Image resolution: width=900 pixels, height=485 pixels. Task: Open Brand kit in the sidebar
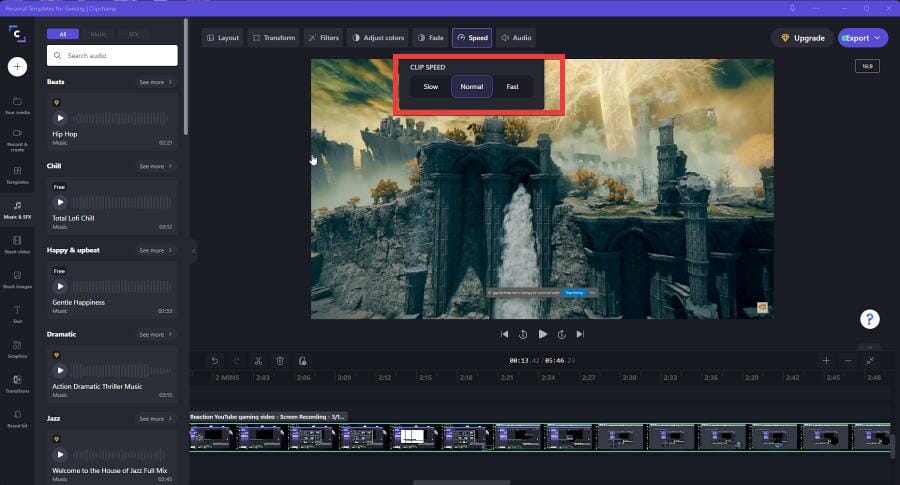(x=17, y=418)
